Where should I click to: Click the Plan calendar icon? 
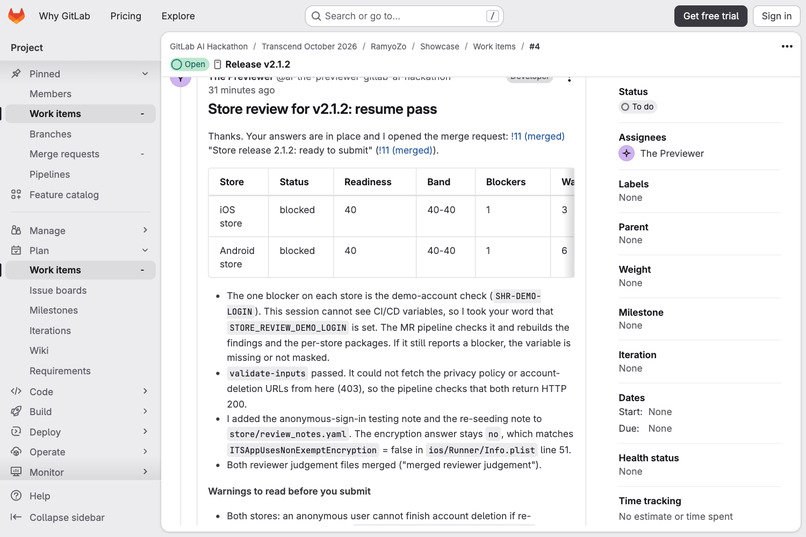point(16,250)
